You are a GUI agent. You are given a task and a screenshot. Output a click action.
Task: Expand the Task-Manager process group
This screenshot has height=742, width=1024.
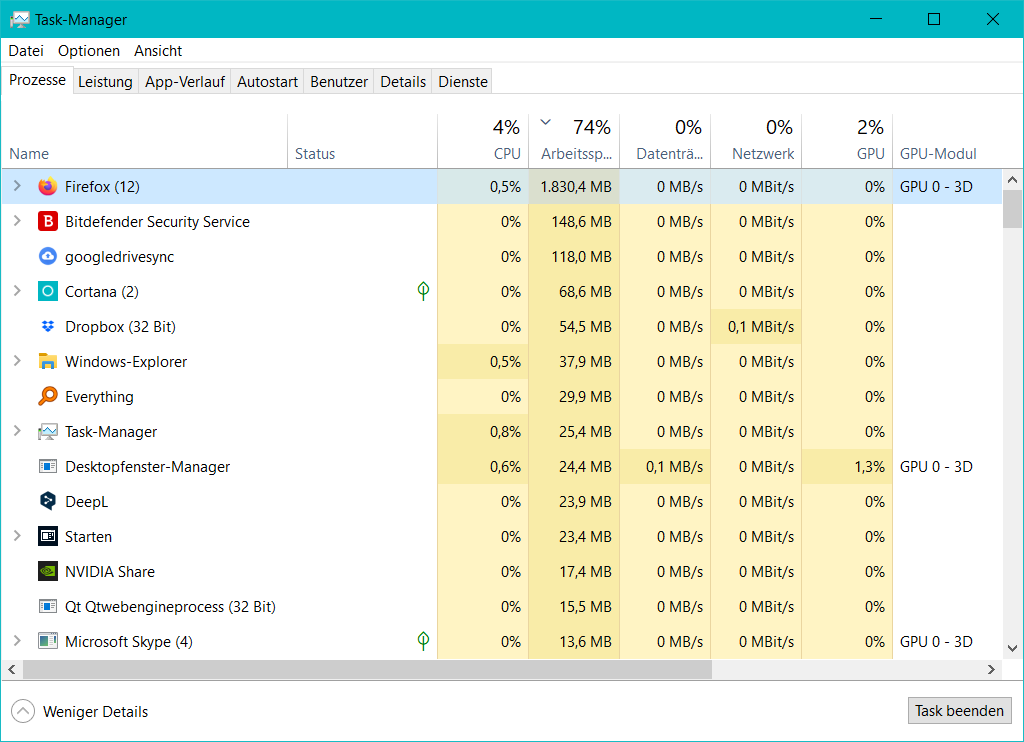tap(17, 431)
